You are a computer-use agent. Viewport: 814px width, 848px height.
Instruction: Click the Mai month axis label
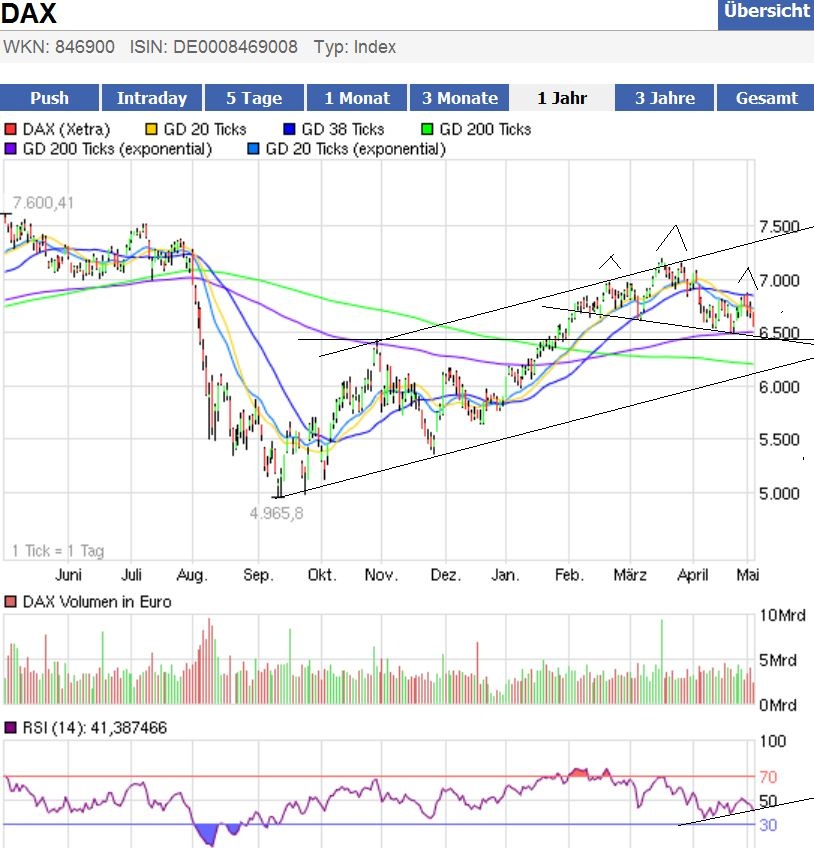pos(748,575)
